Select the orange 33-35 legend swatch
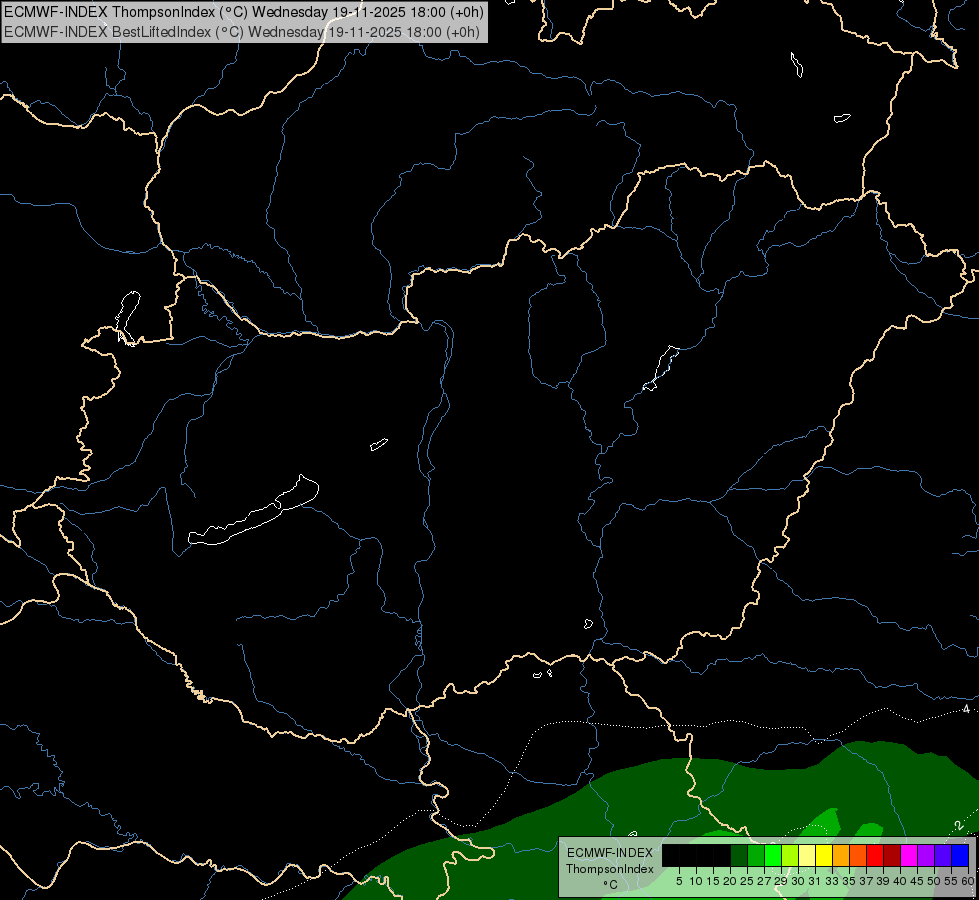Screen dimensions: 979x900 (x=841, y=855)
